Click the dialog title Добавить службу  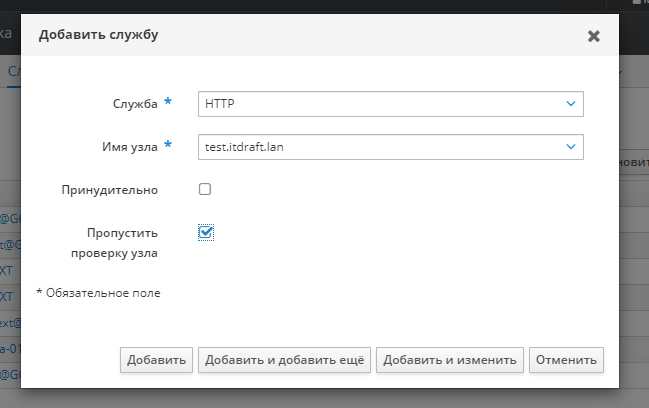tap(98, 35)
